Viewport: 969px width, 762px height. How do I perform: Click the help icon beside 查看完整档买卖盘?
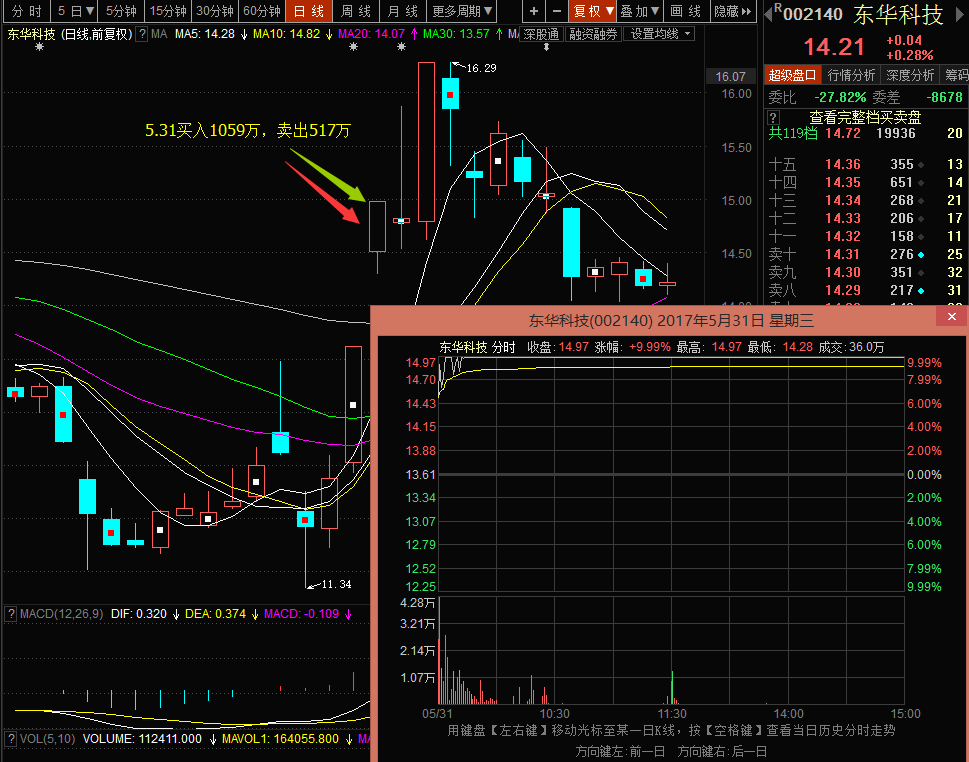[773, 117]
